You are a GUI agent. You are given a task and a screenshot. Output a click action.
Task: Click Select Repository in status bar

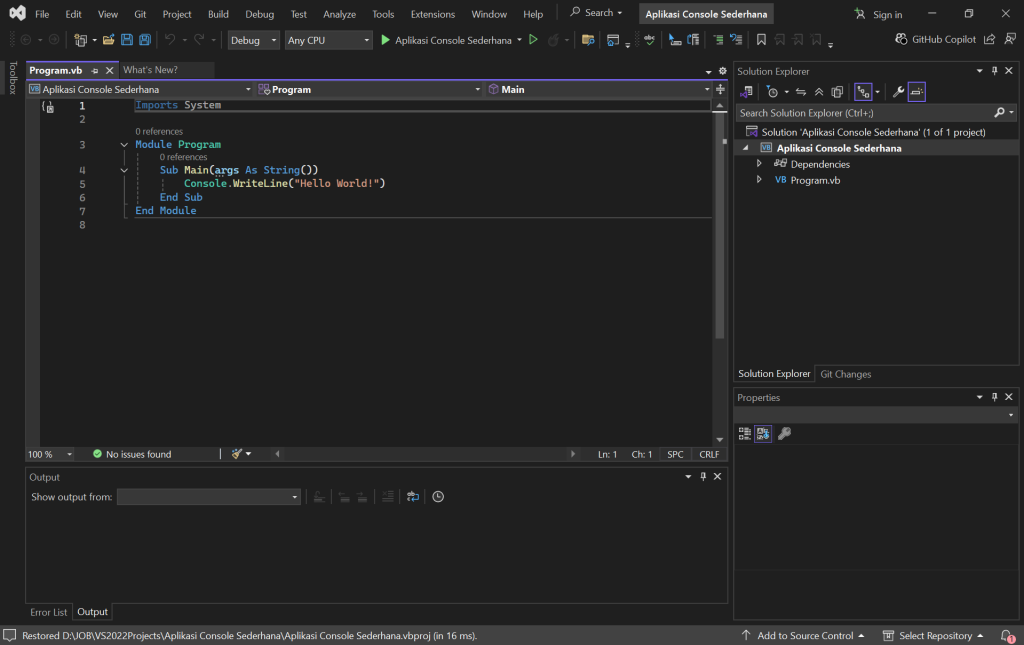[933, 635]
